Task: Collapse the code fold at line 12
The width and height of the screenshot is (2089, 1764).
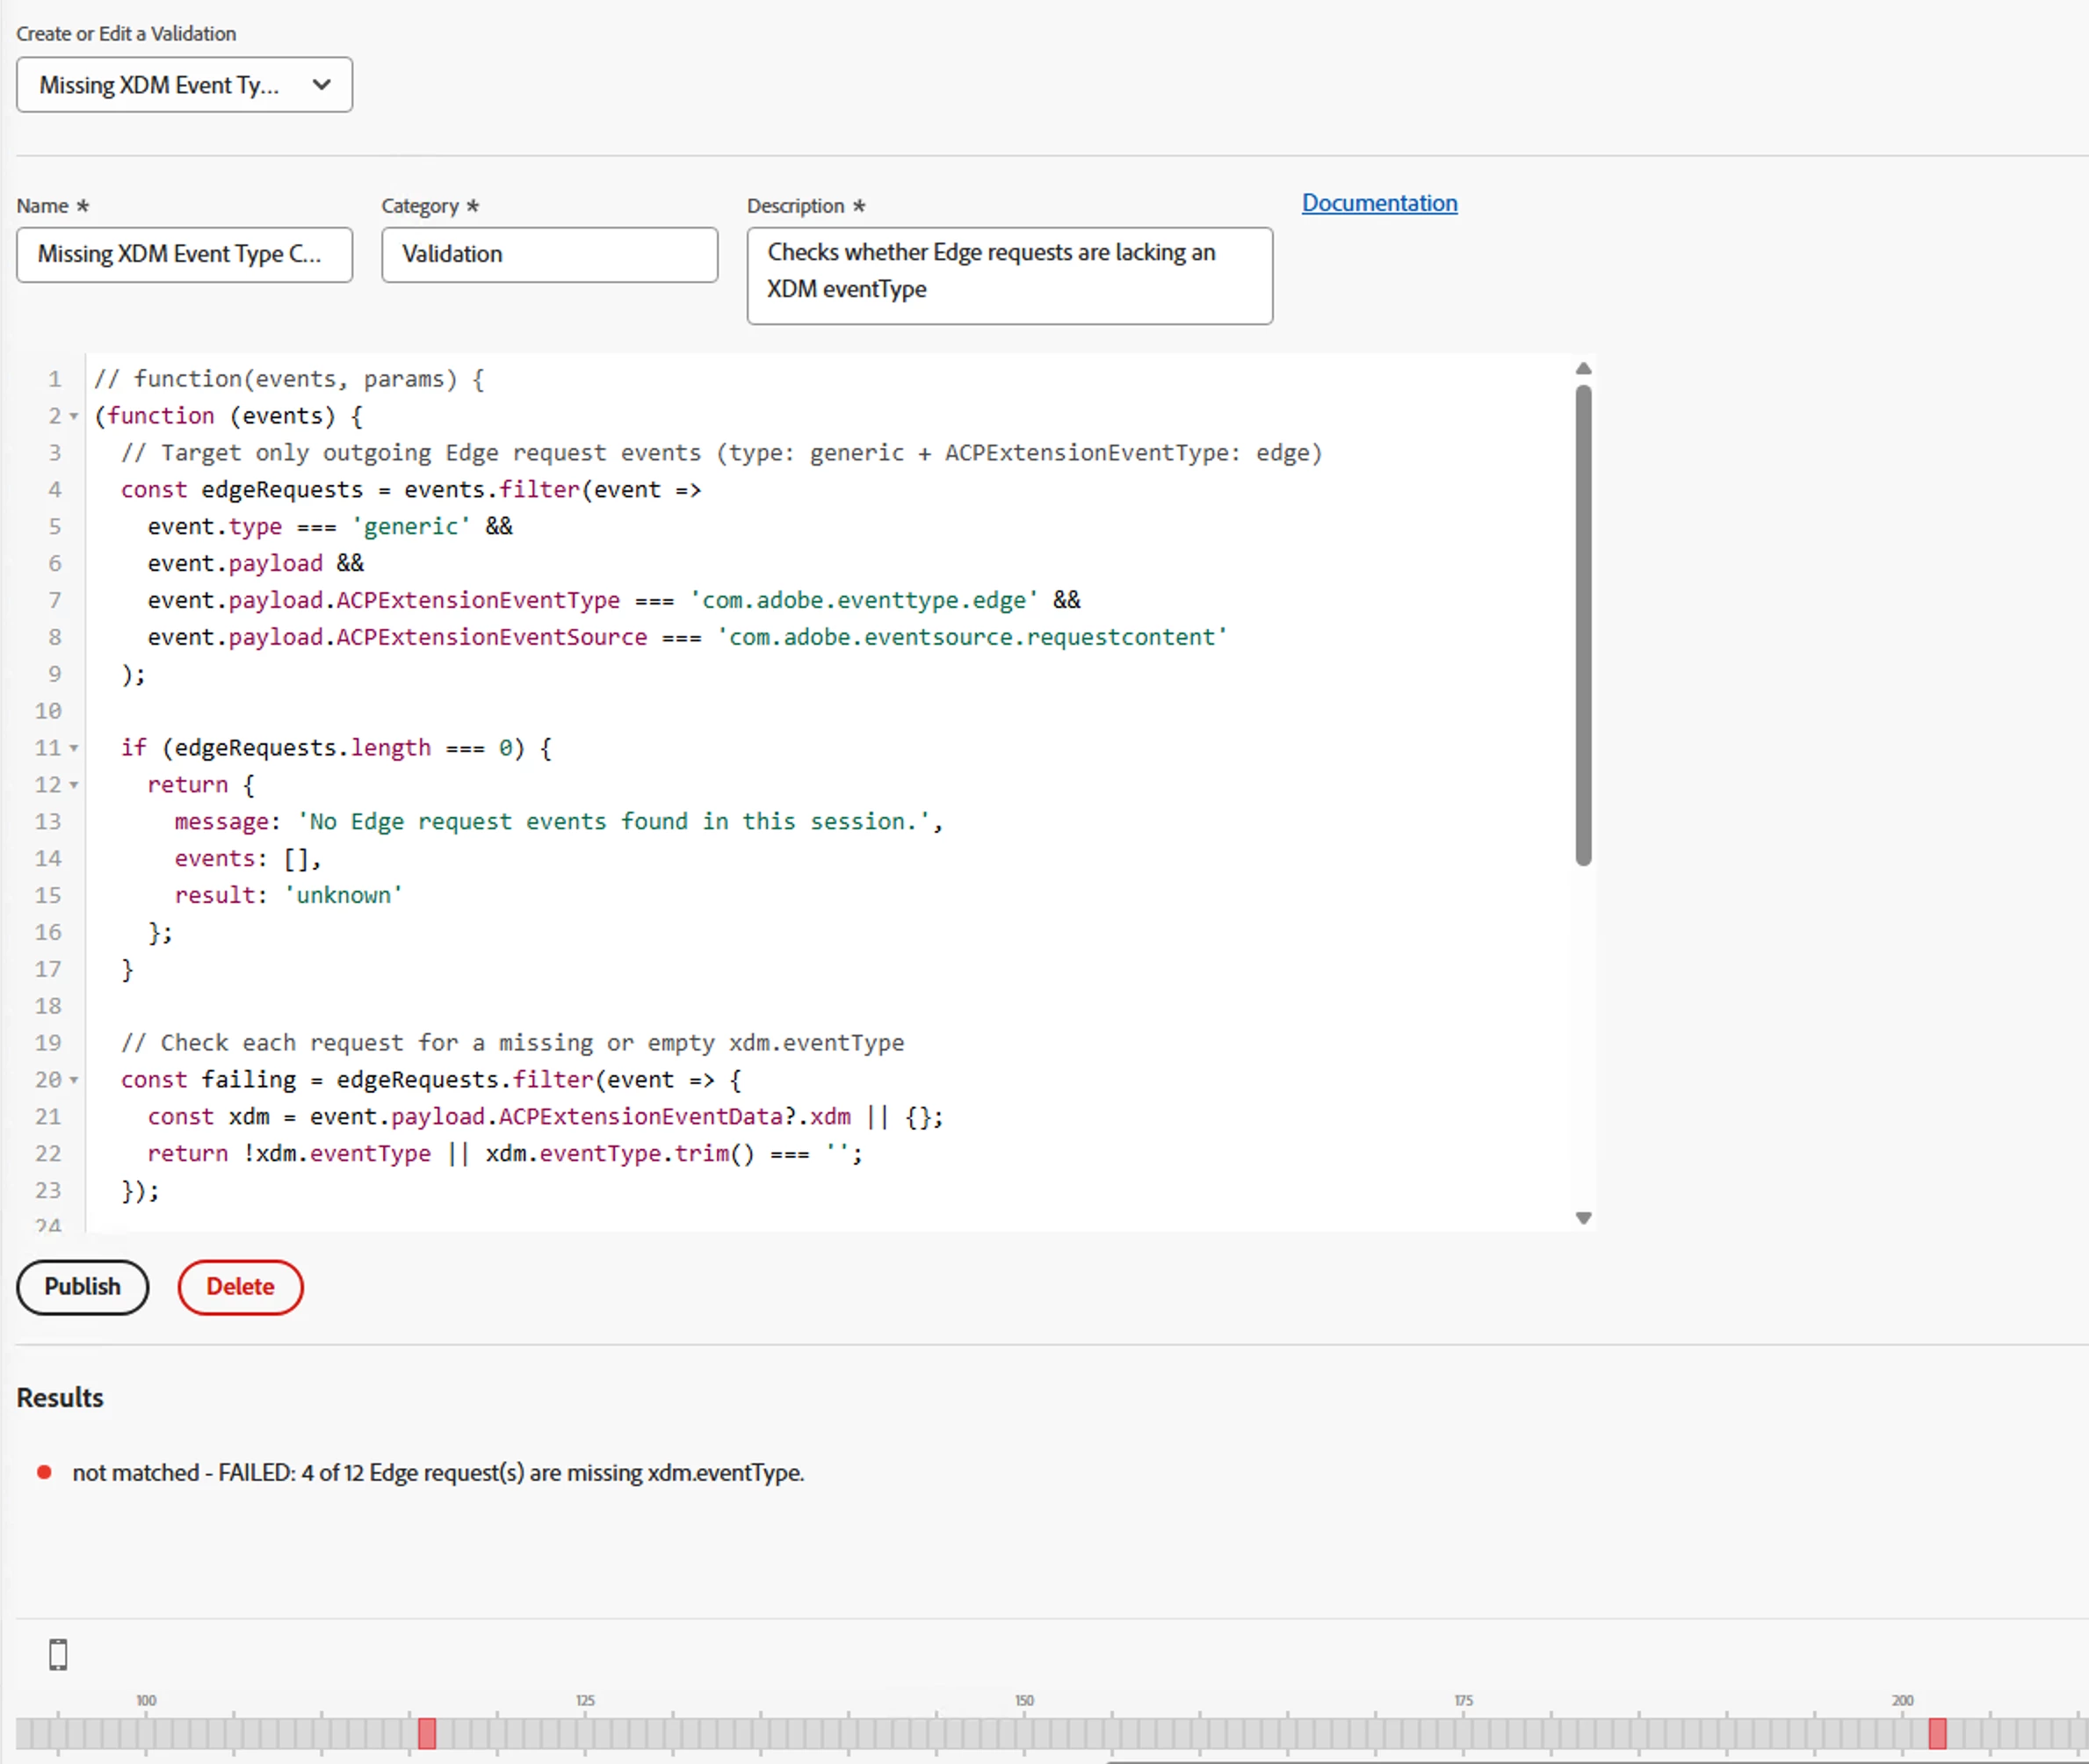Action: coord(73,785)
